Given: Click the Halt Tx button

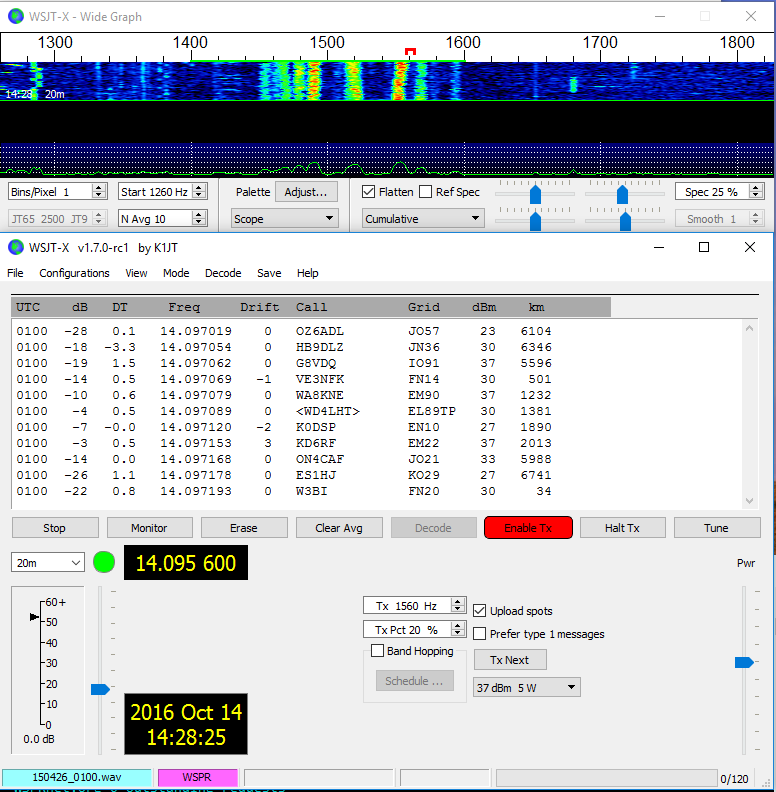Looking at the screenshot, I should coord(622,528).
